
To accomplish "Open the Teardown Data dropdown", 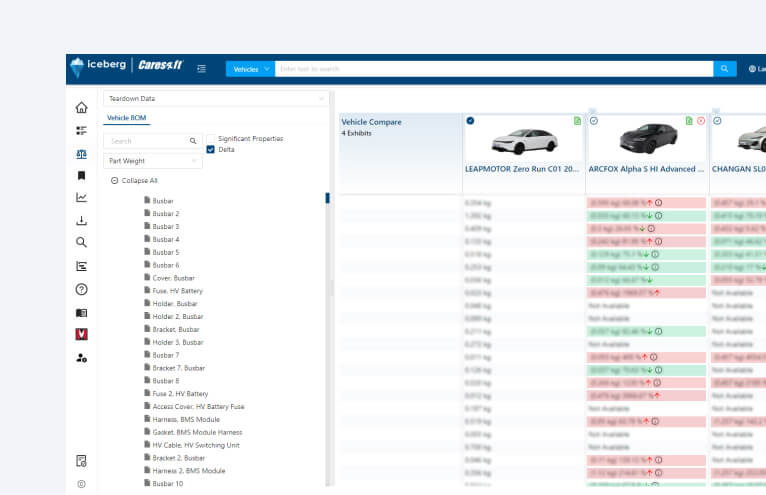I will pos(216,99).
